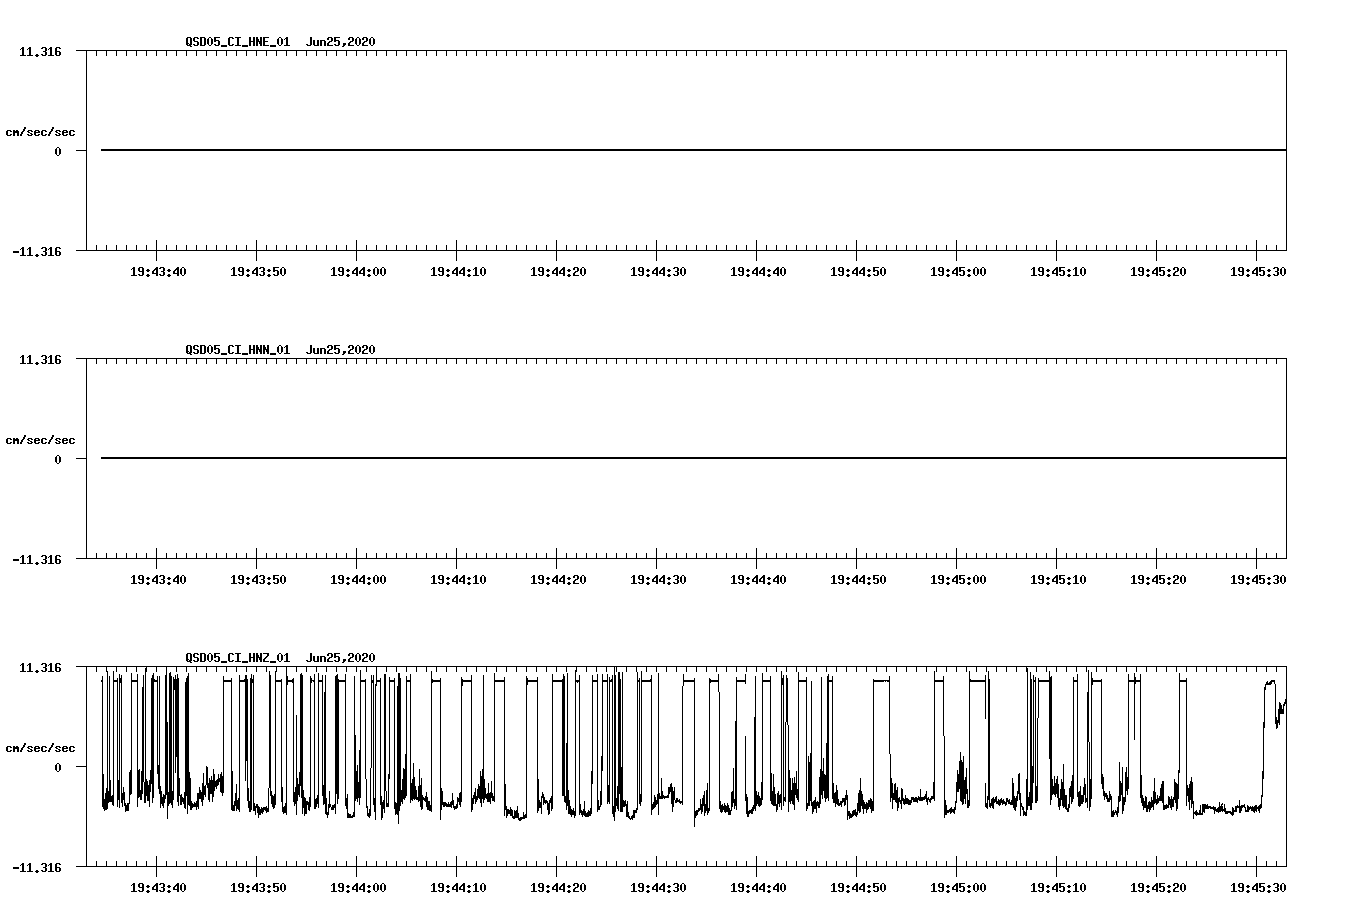
Task: Click the 19:45:00 time label on HNE plot
Action: pyautogui.click(x=958, y=271)
